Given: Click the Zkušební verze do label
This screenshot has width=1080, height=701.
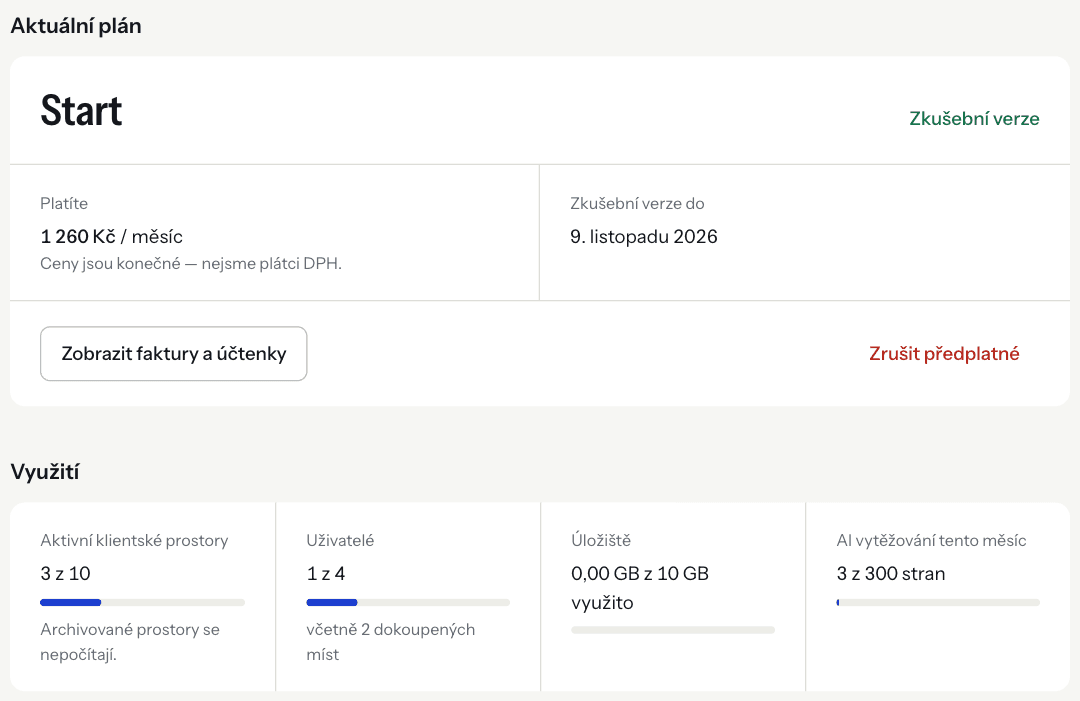Looking at the screenshot, I should point(637,203).
